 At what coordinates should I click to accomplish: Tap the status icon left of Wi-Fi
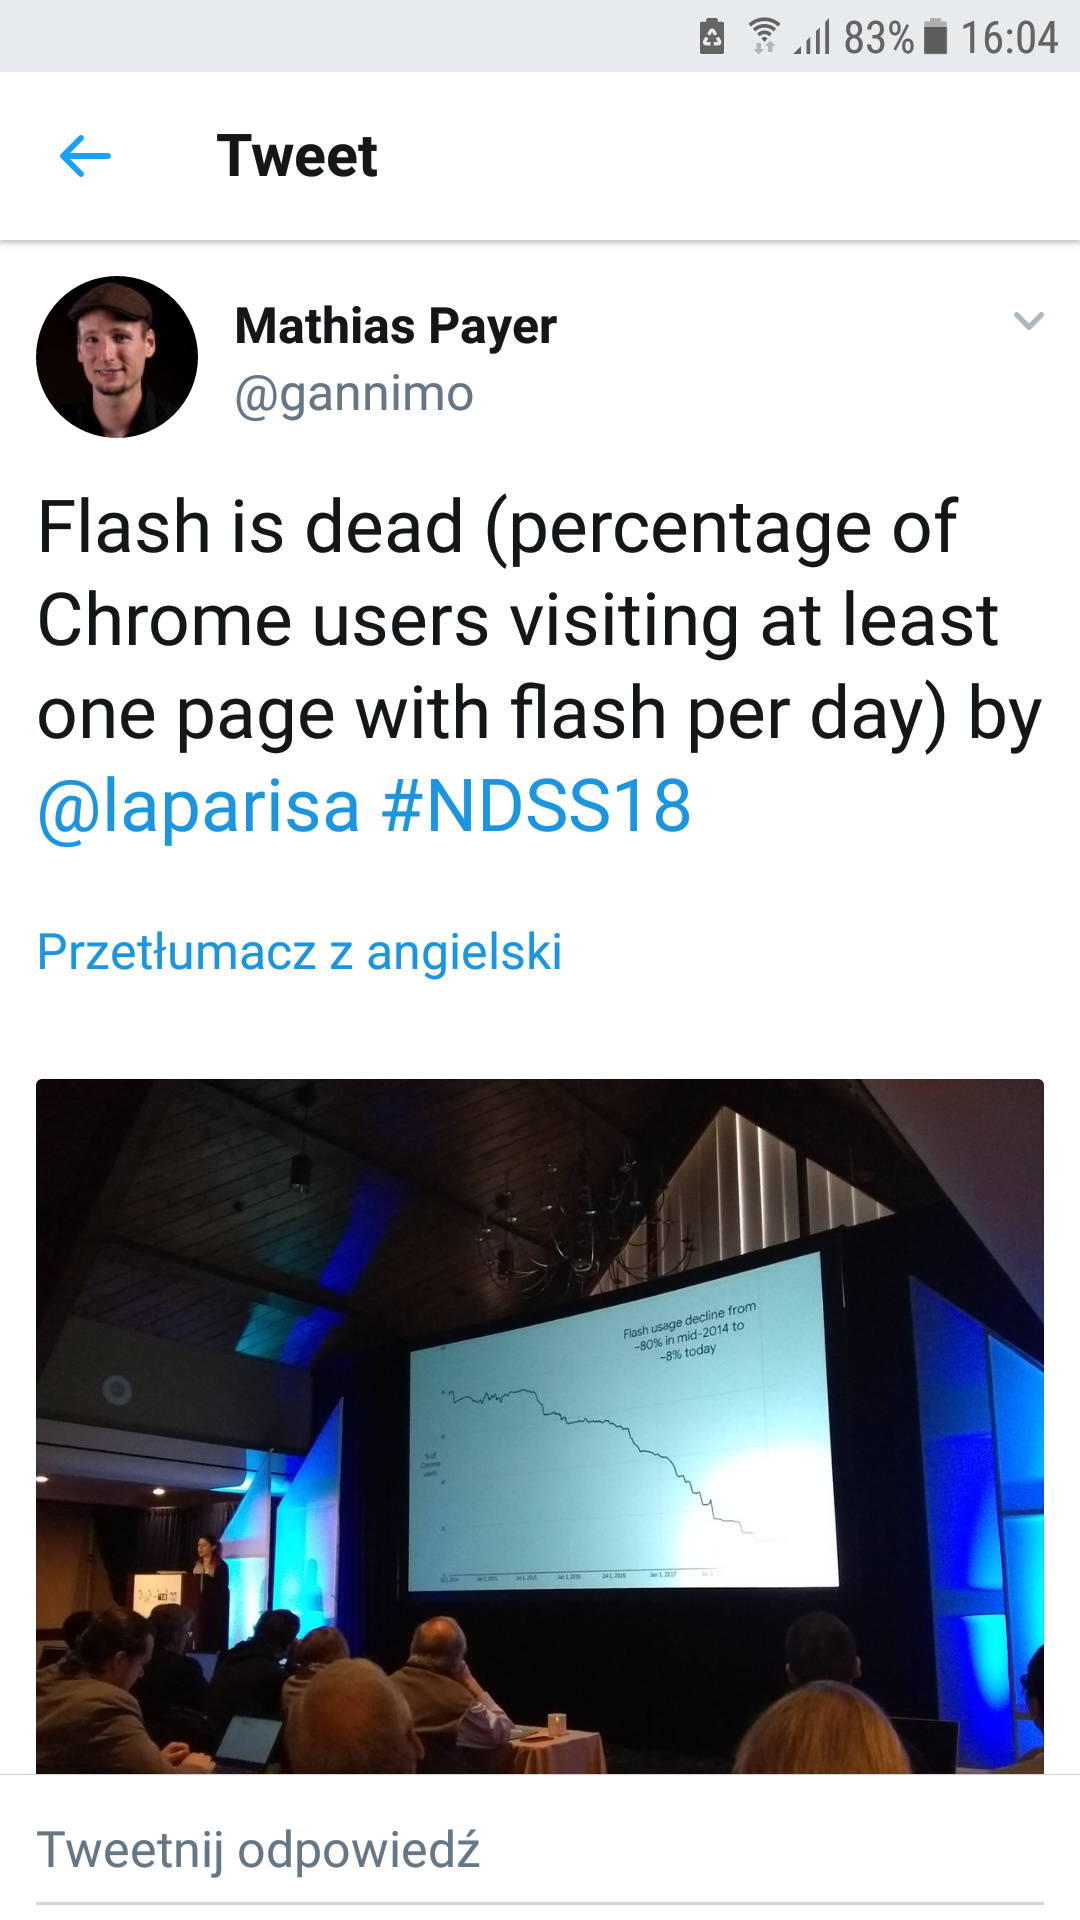[711, 37]
